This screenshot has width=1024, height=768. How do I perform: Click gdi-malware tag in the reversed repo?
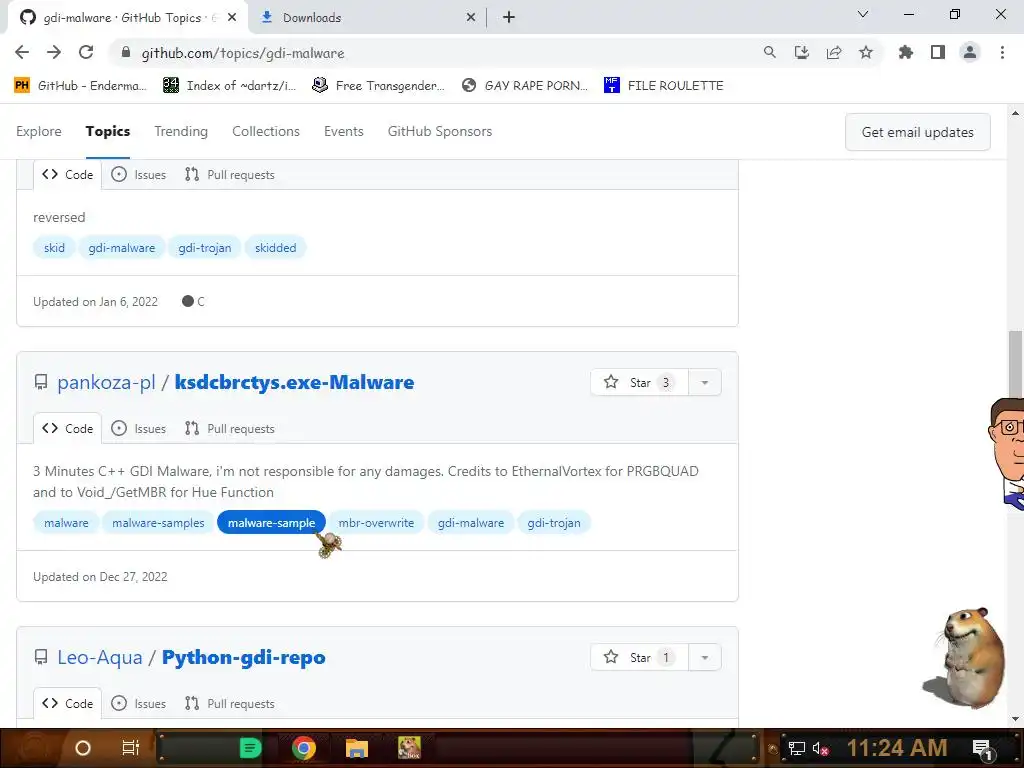[x=121, y=248]
